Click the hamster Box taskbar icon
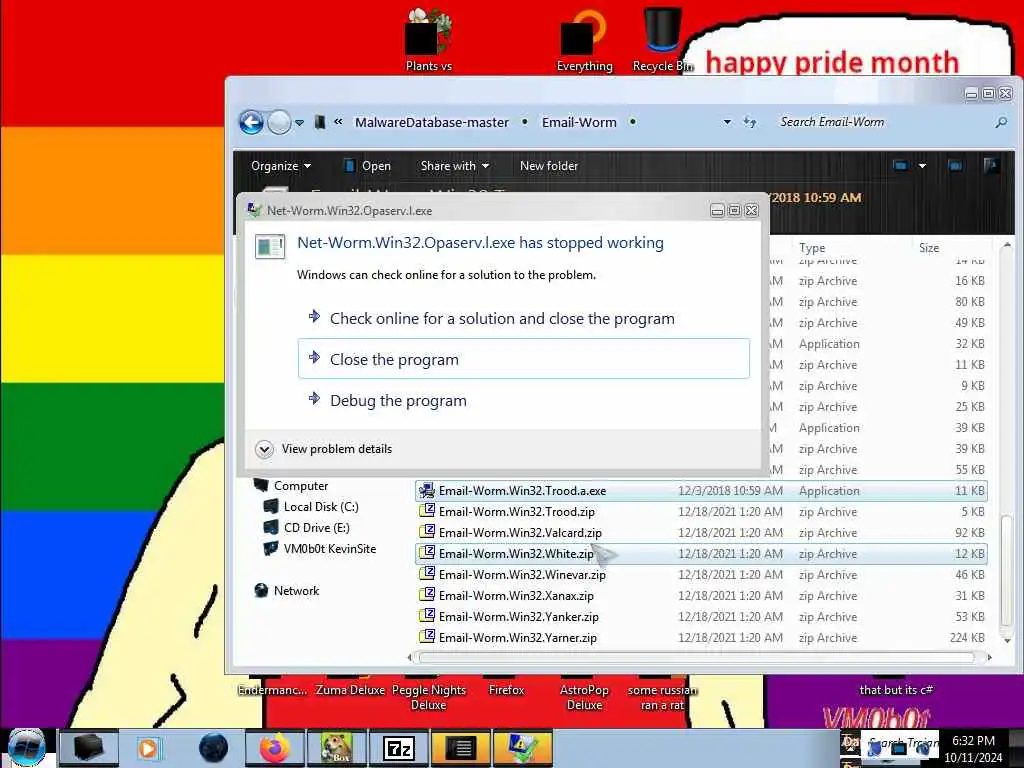Image resolution: width=1024 pixels, height=768 pixels. (x=337, y=748)
